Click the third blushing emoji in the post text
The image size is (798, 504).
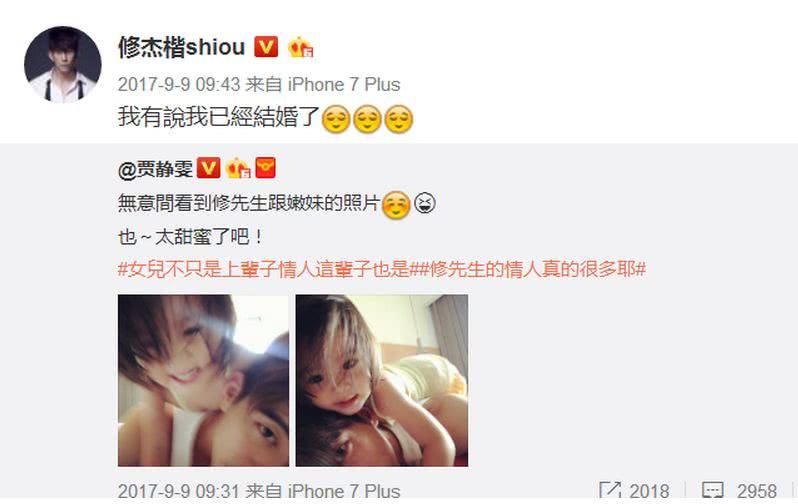[398, 119]
